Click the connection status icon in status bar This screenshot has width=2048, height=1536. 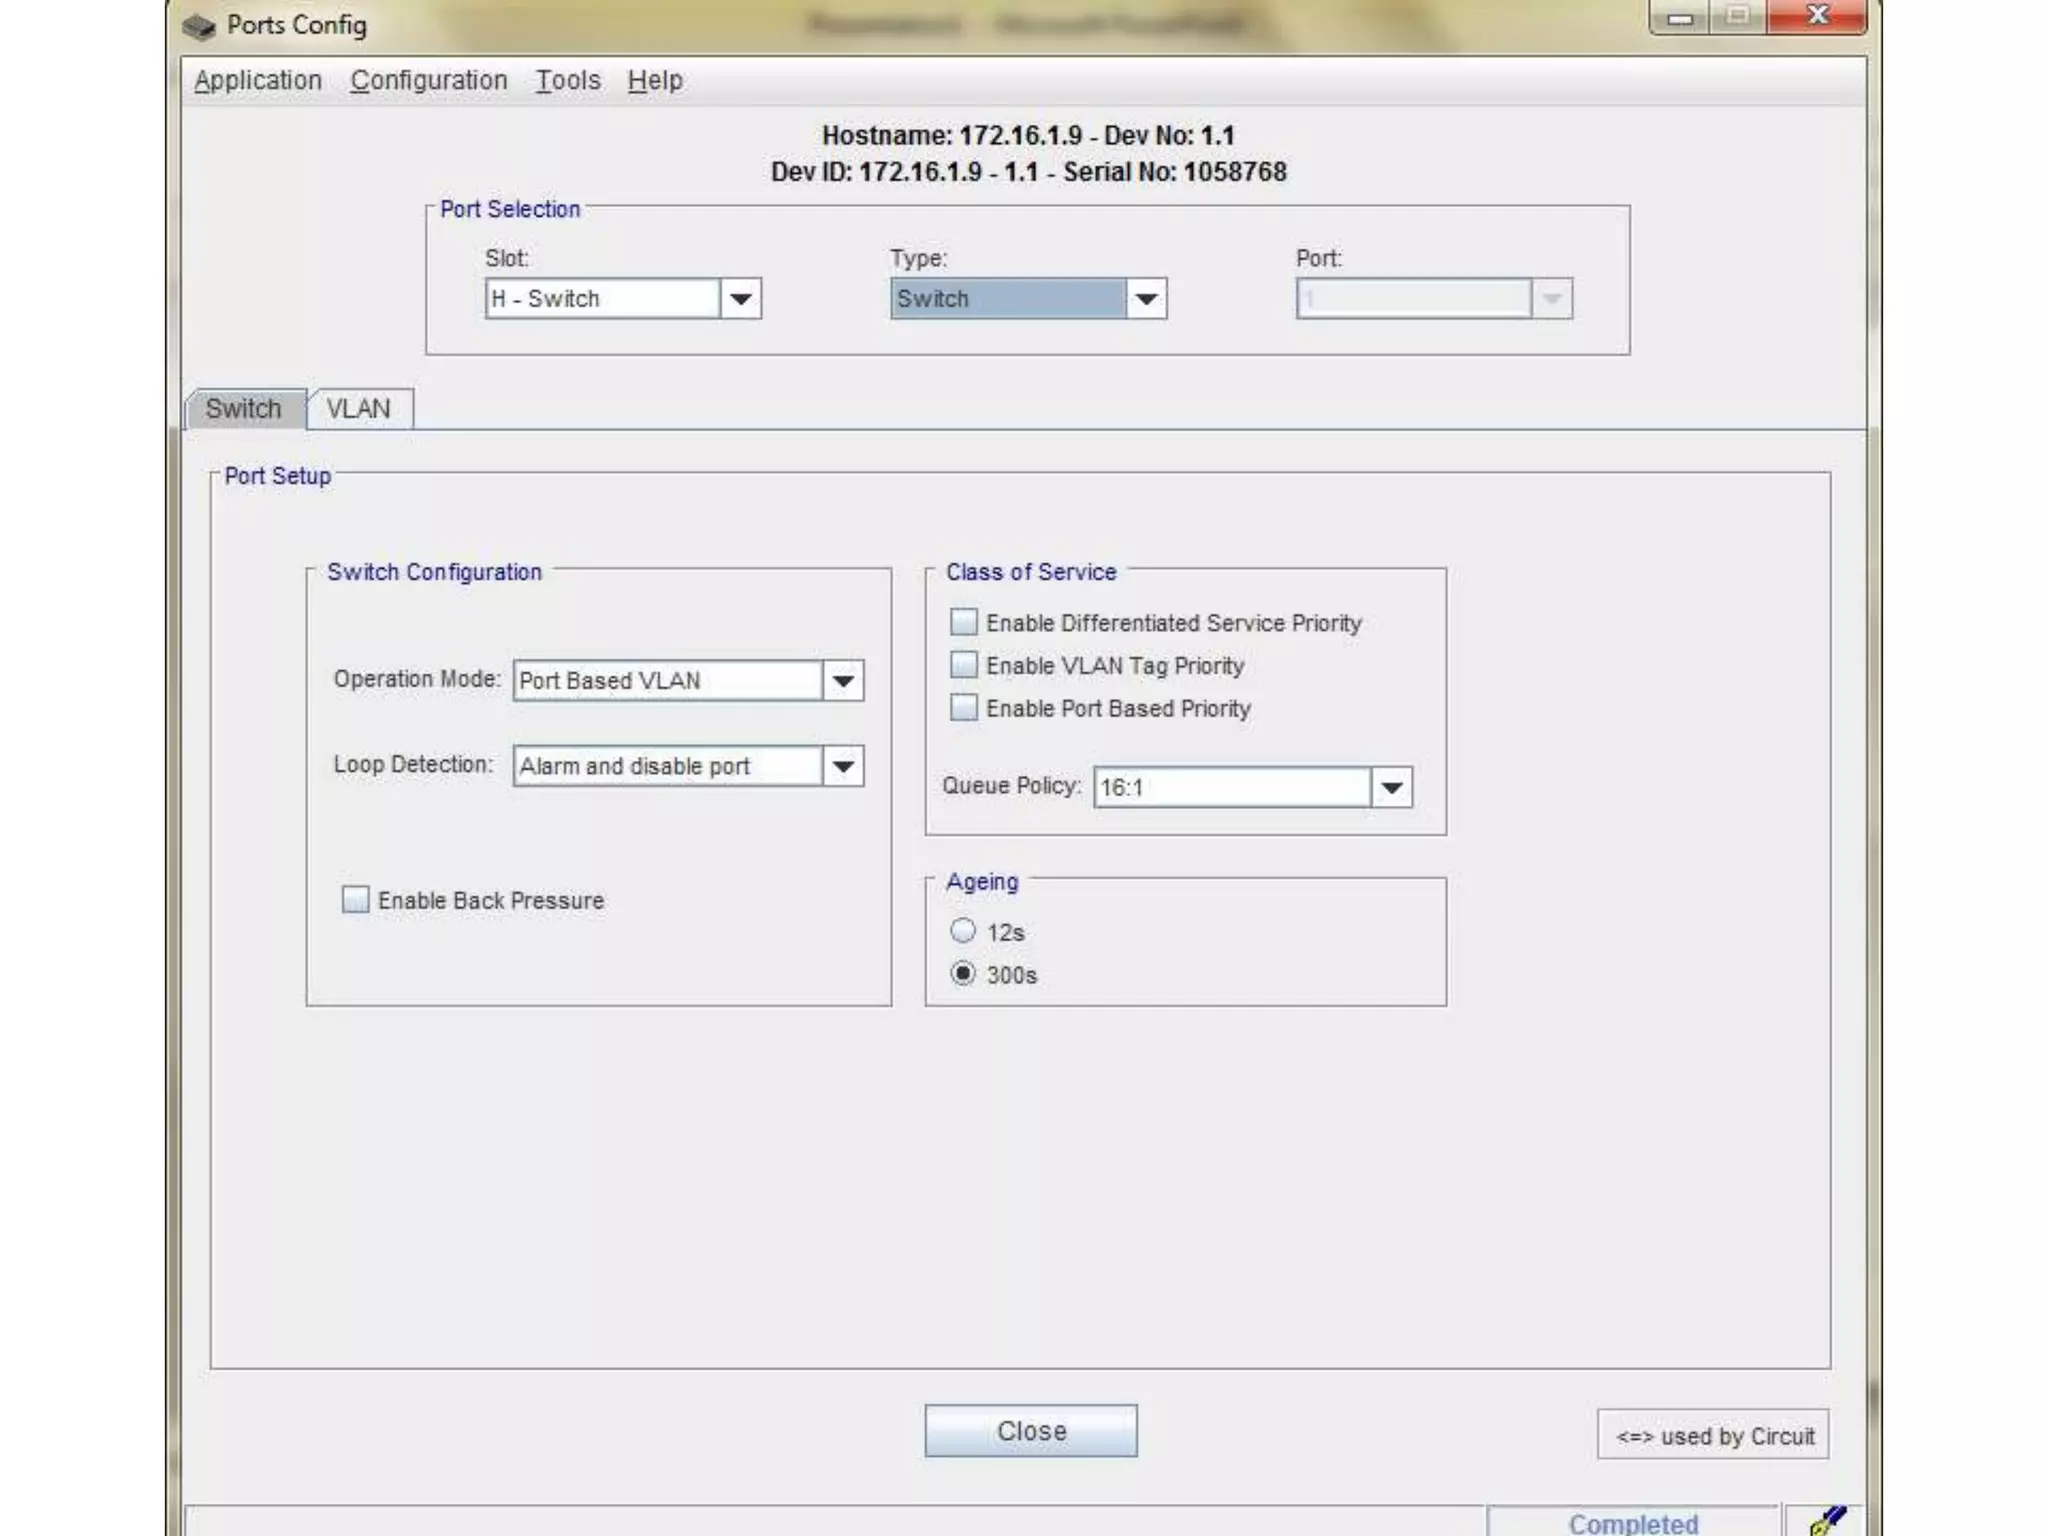click(x=1827, y=1520)
